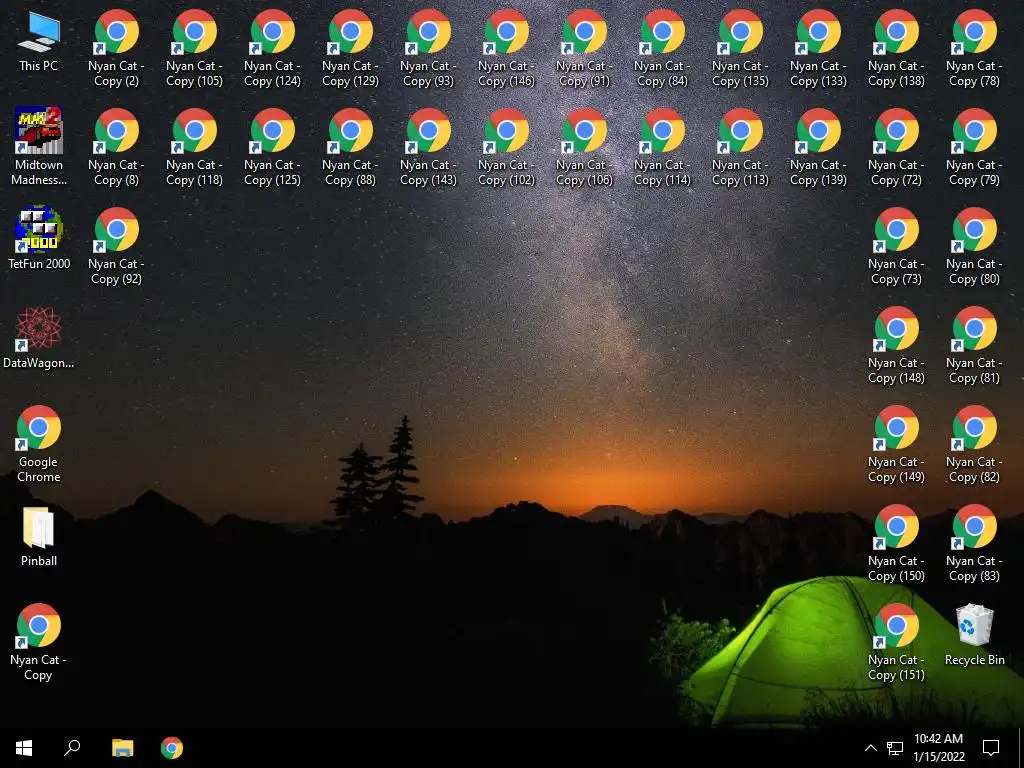Select Nyan Cat - Copy (73) shortcut
Viewport: 1024px width, 768px height.
[x=897, y=246]
